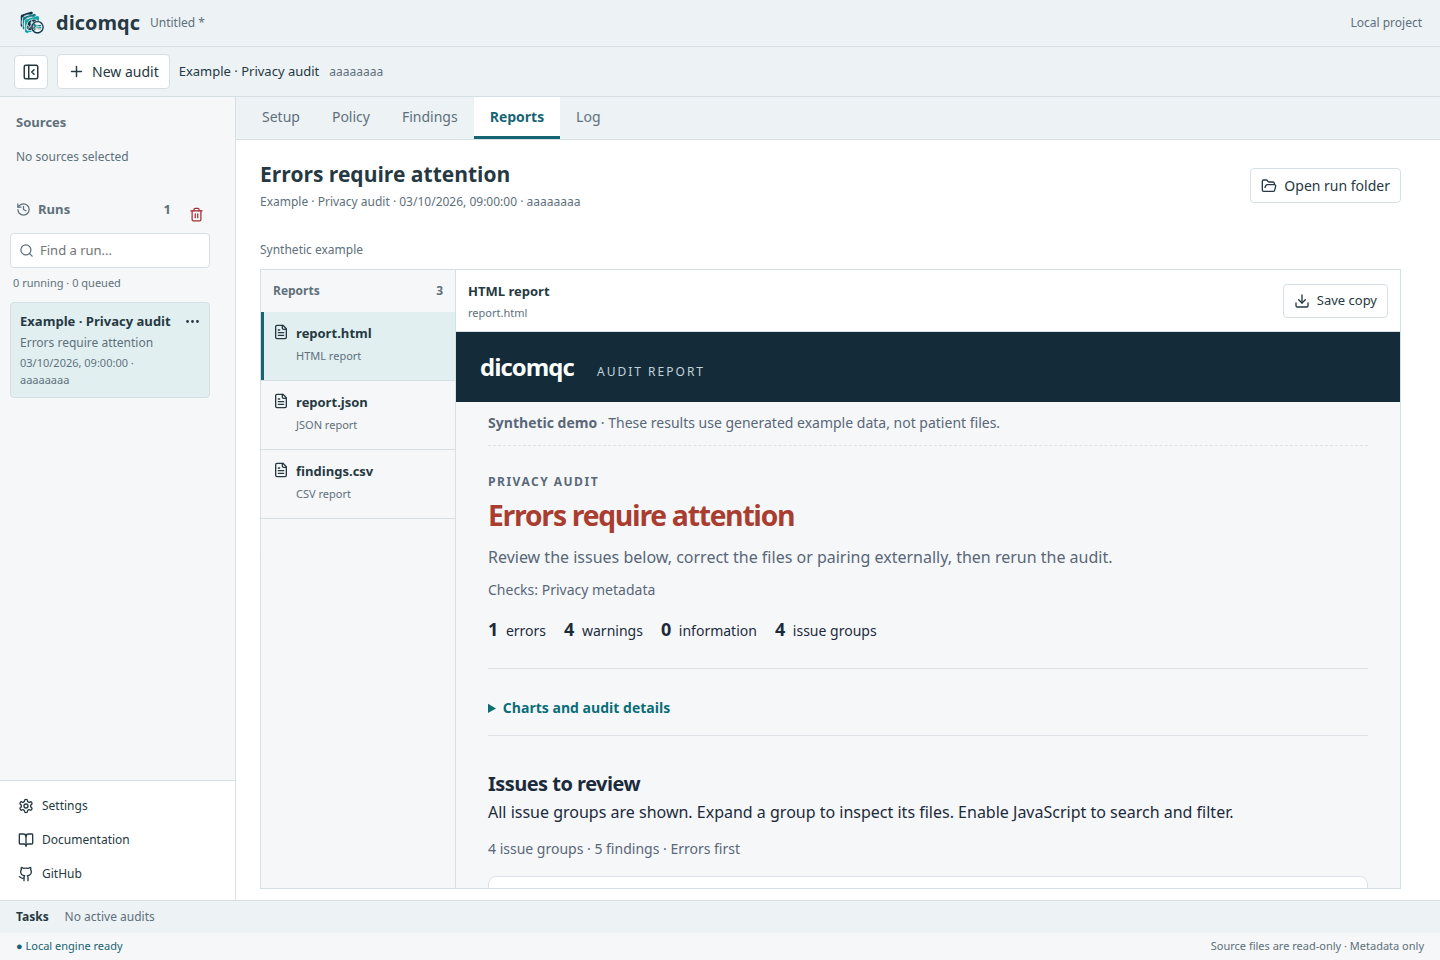
Task: Select findings.csv in the reports list
Action: (358, 484)
